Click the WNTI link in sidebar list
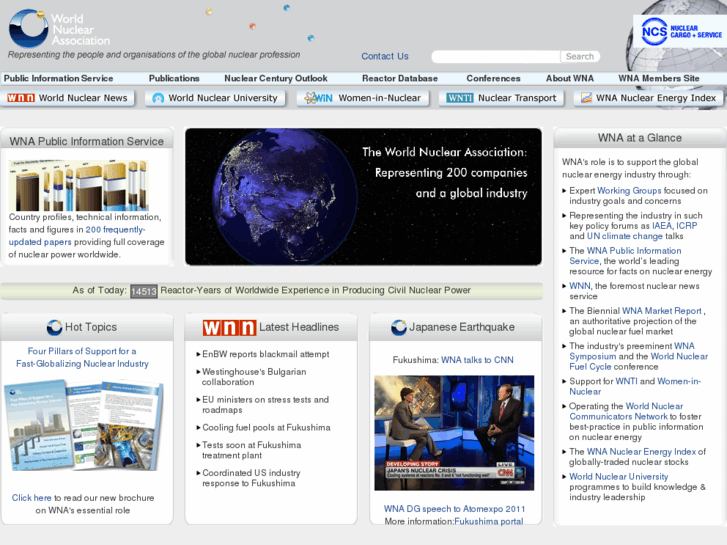 [626, 381]
